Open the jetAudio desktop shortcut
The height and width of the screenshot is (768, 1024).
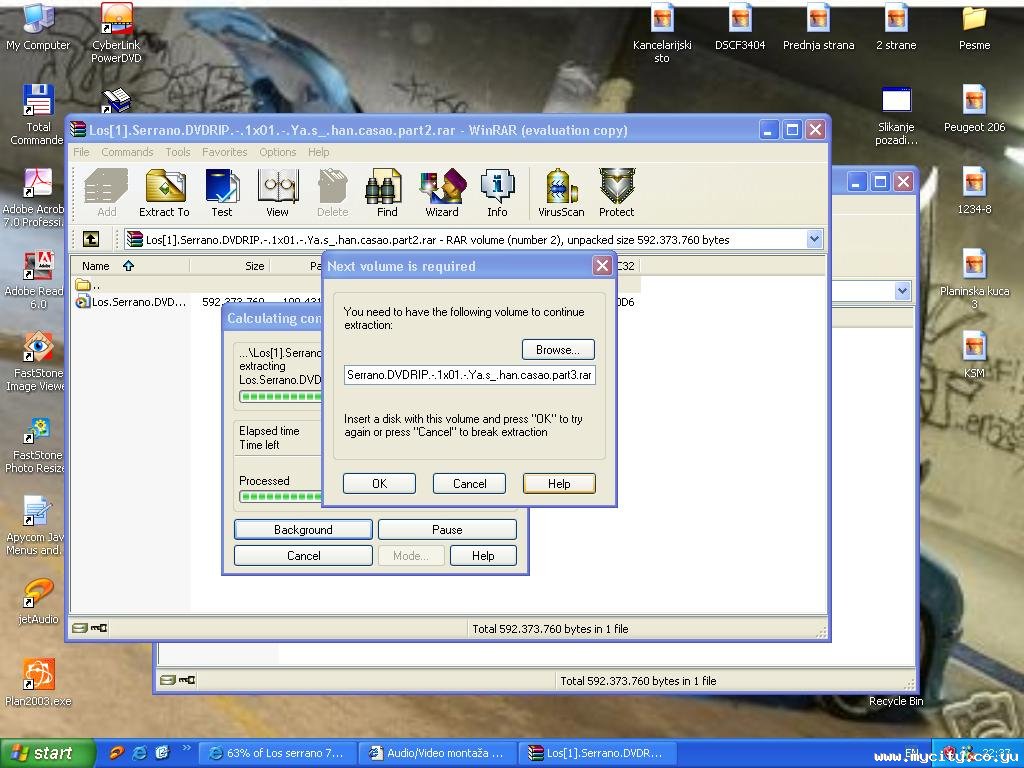point(38,602)
